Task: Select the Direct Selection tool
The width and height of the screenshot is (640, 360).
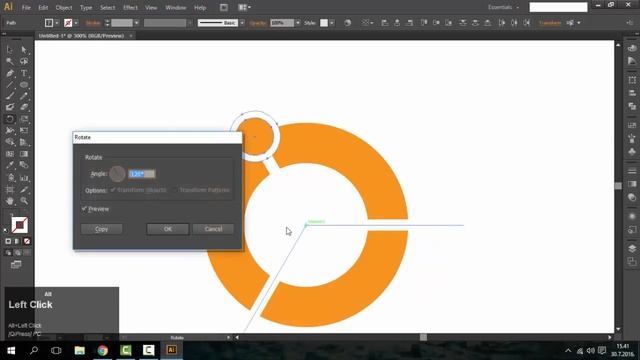Action: 24,50
